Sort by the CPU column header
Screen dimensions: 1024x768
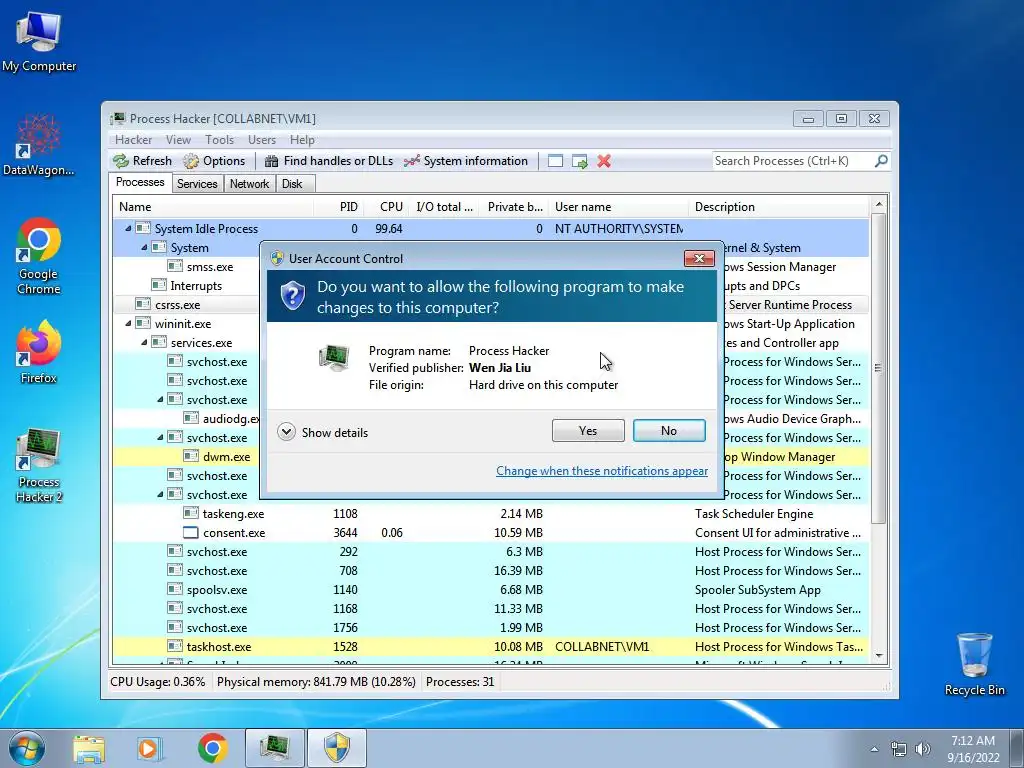(x=385, y=207)
